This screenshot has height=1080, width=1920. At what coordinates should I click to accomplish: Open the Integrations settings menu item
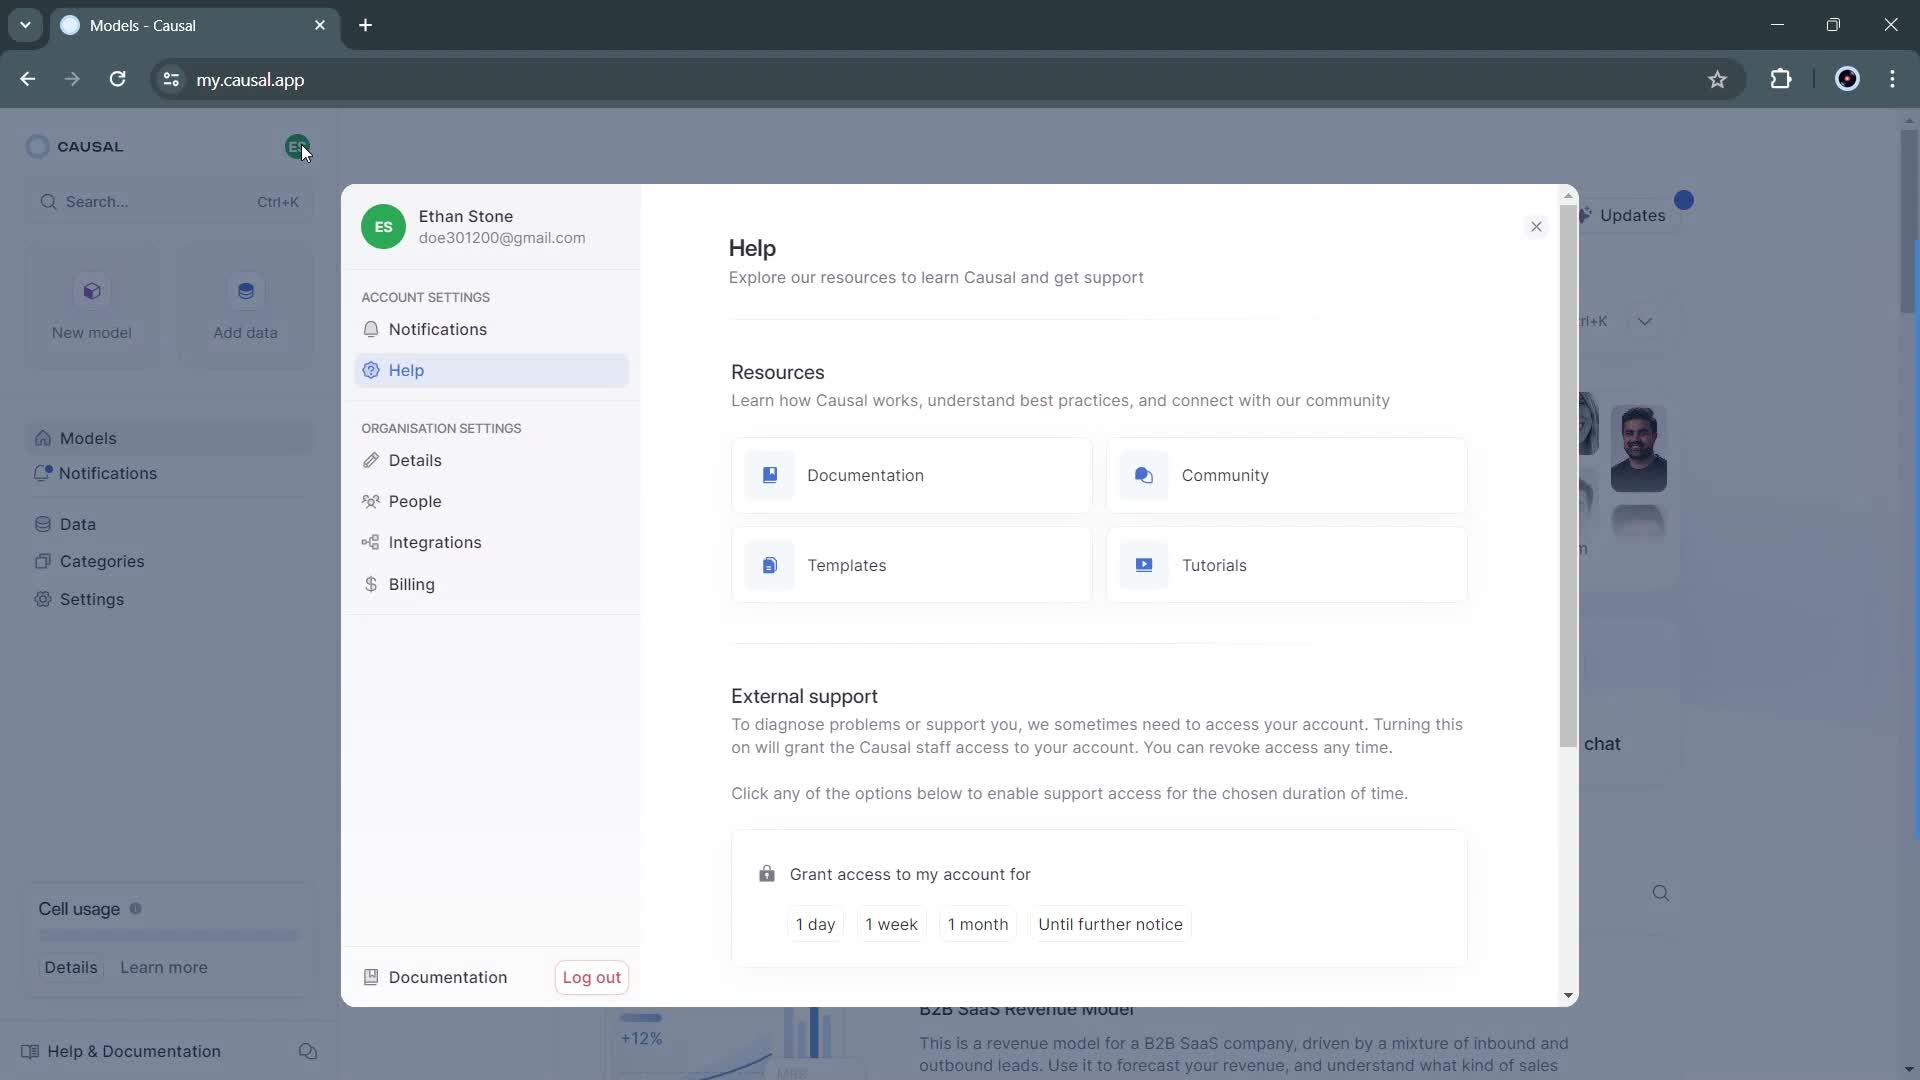435,542
